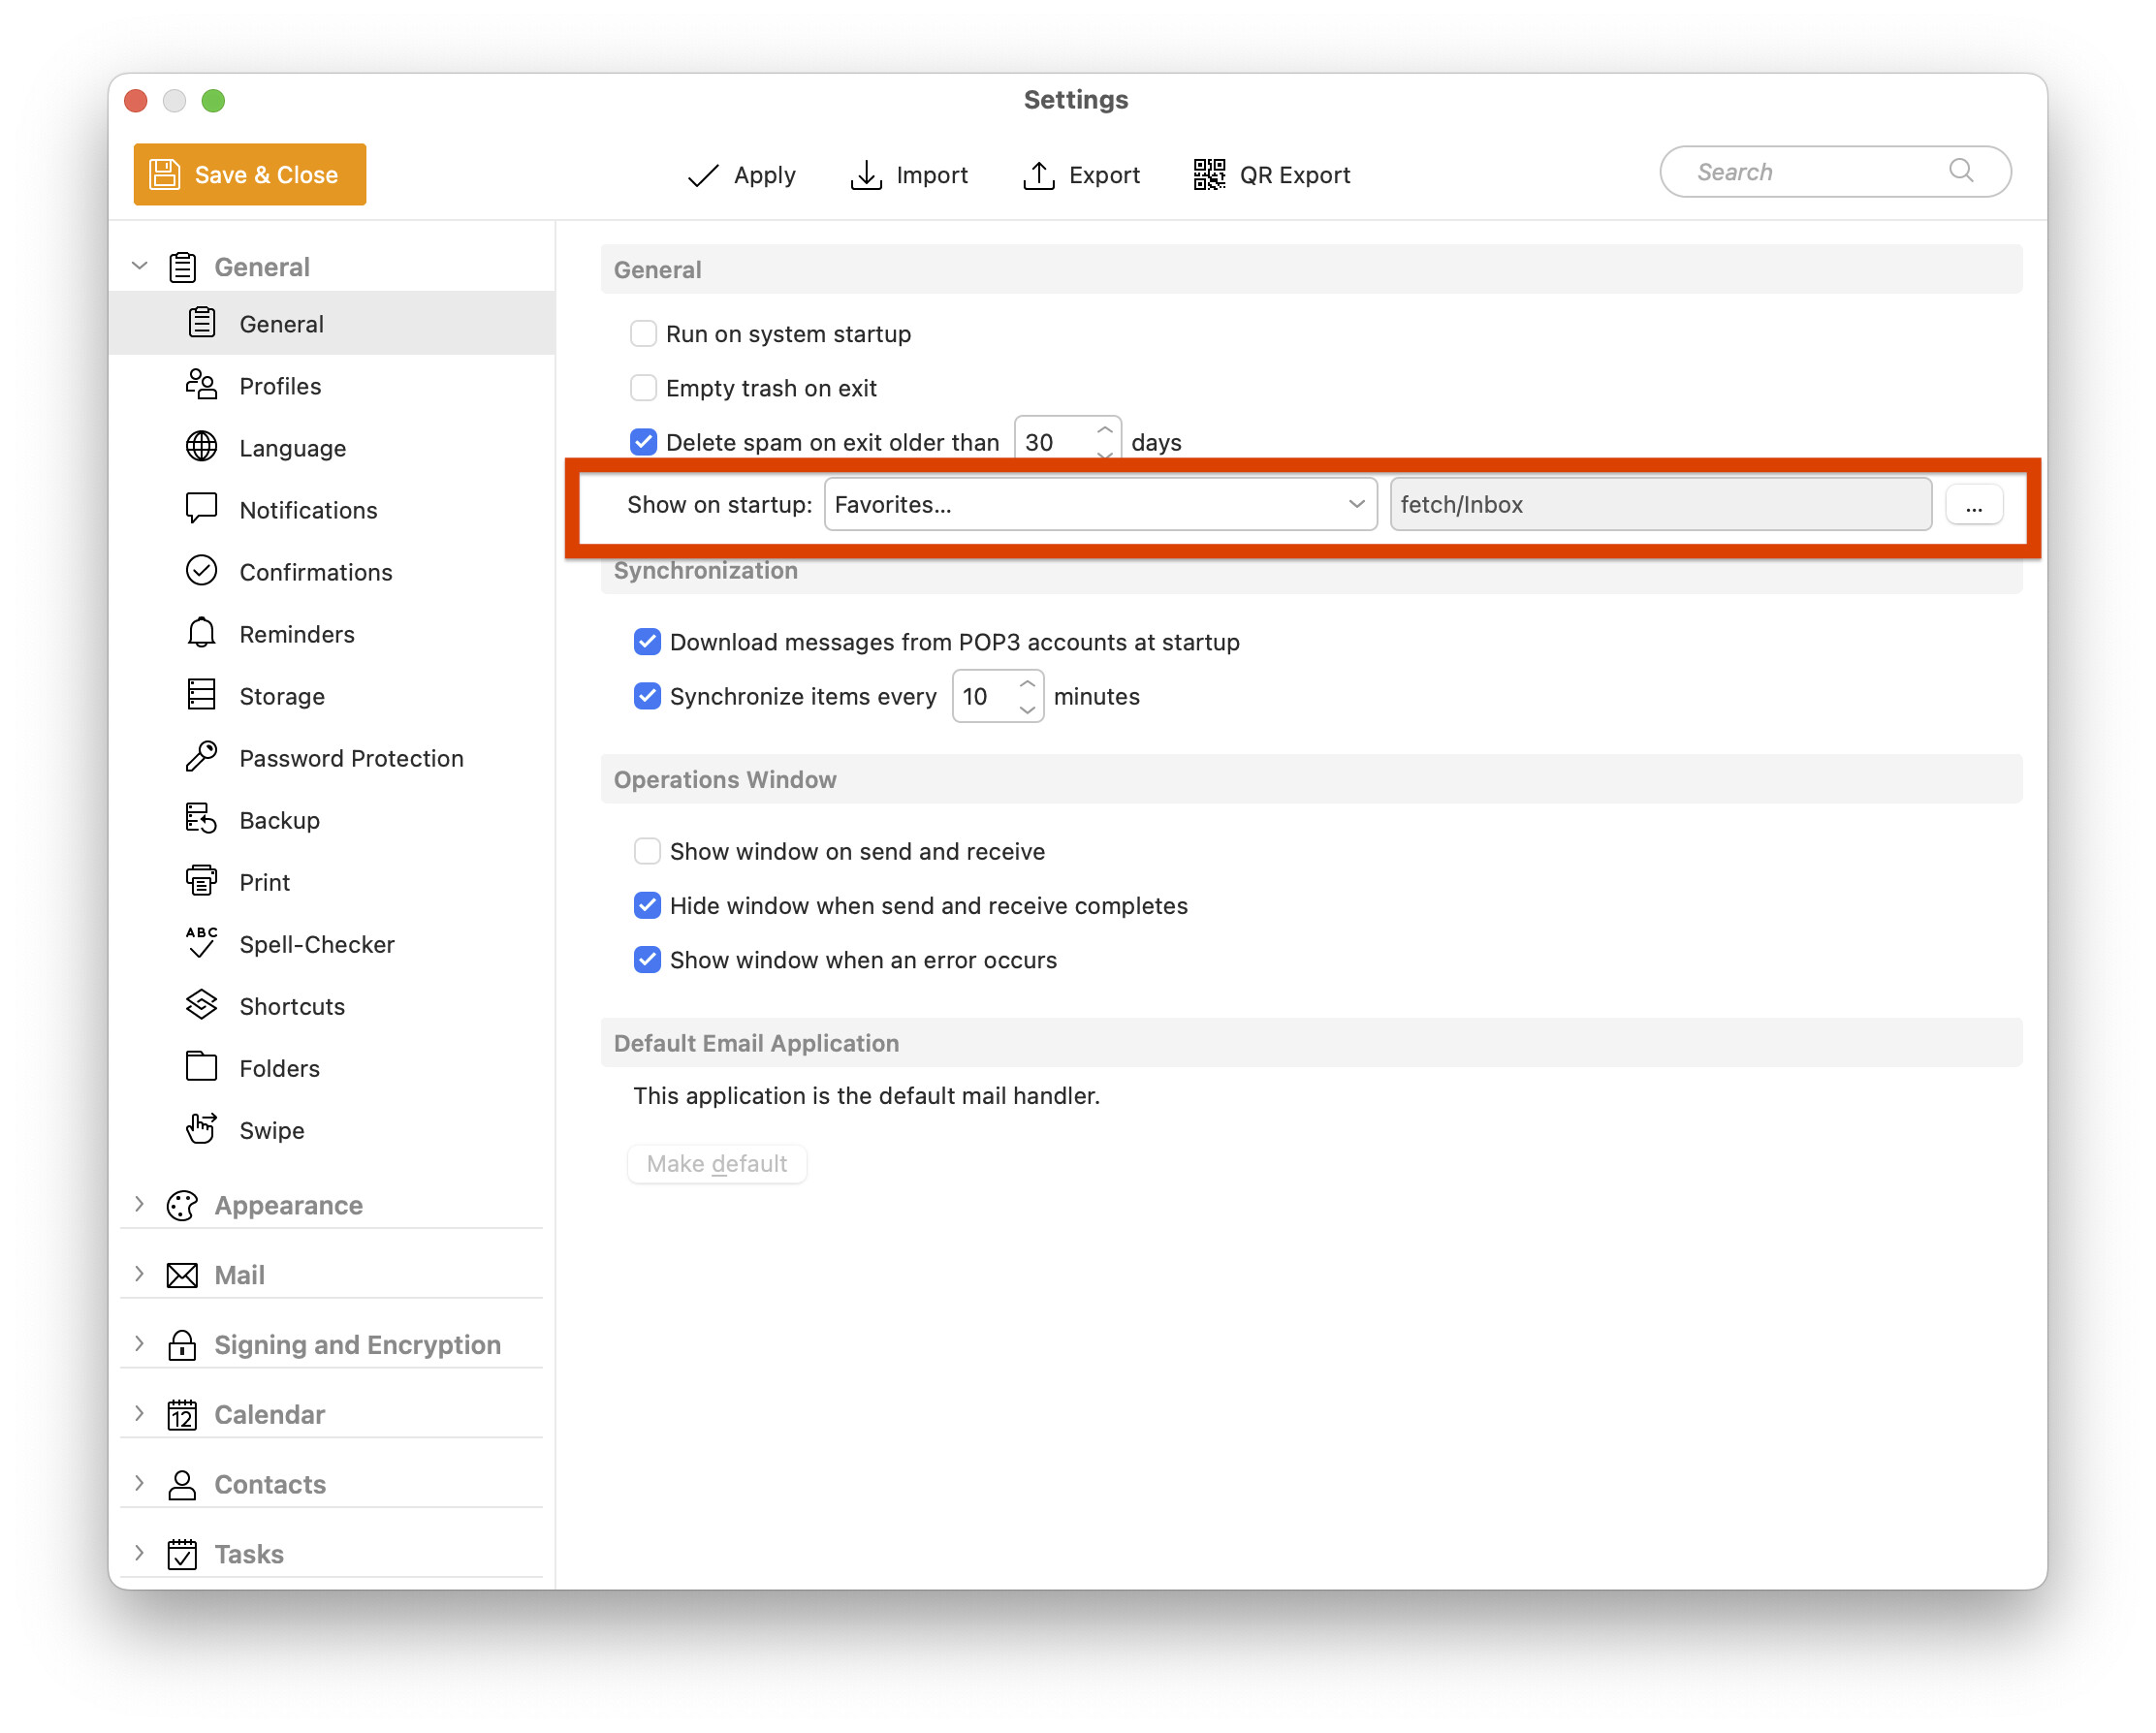This screenshot has width=2156, height=1733.
Task: Collapse the General section chevron
Action: (x=140, y=266)
